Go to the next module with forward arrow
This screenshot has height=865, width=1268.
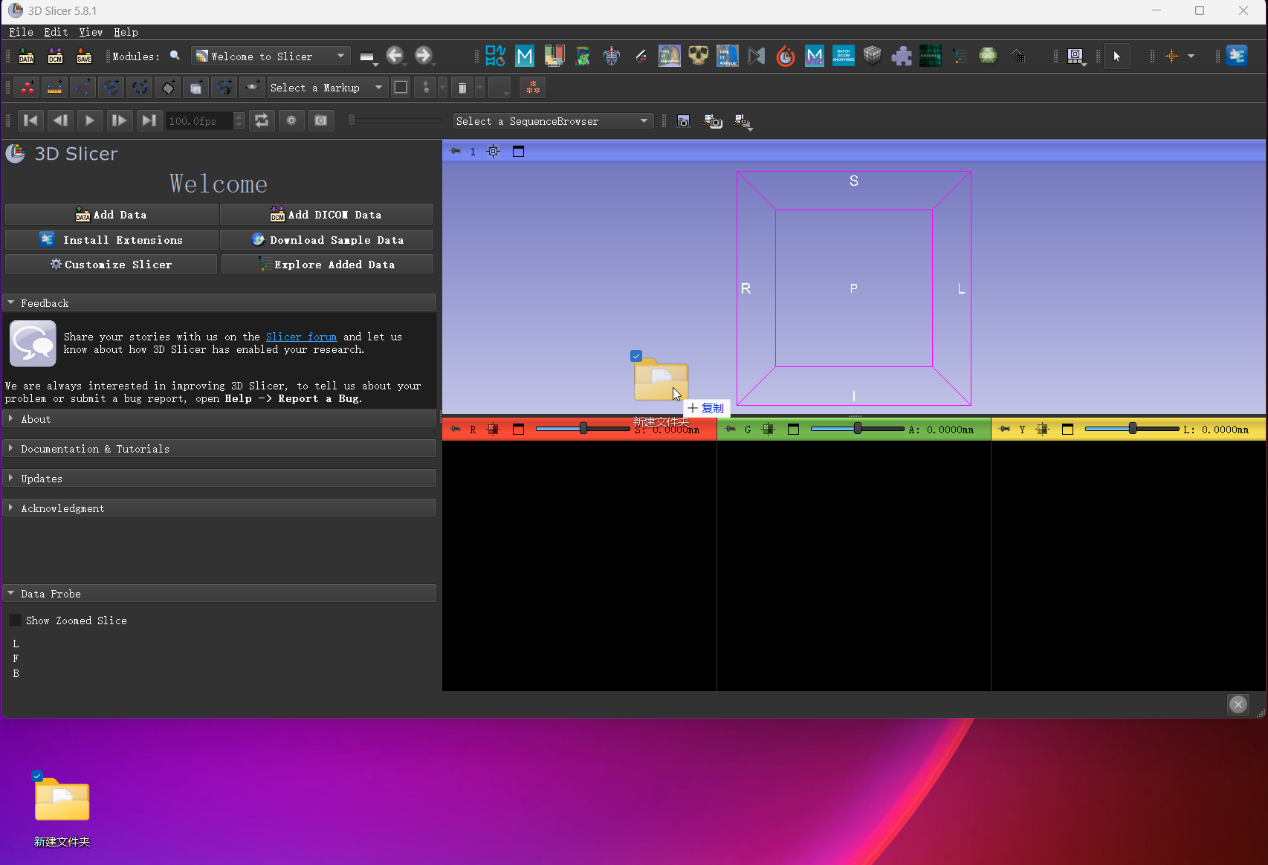pos(424,56)
